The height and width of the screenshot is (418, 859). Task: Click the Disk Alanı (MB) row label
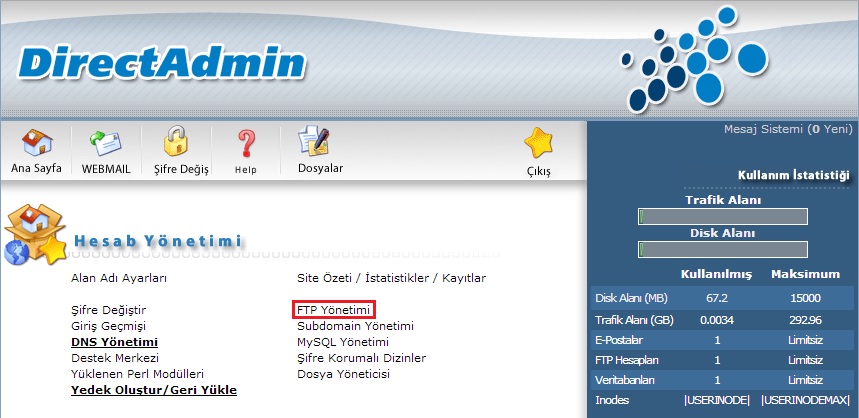coord(632,299)
